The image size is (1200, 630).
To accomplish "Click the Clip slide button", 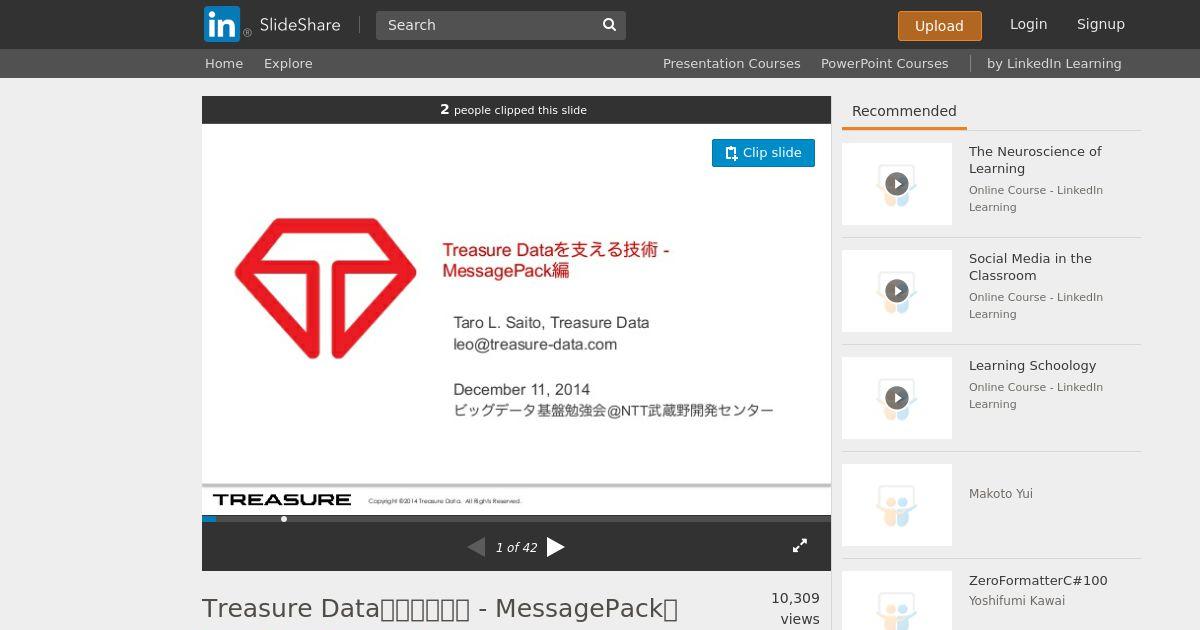I will pyautogui.click(x=763, y=153).
